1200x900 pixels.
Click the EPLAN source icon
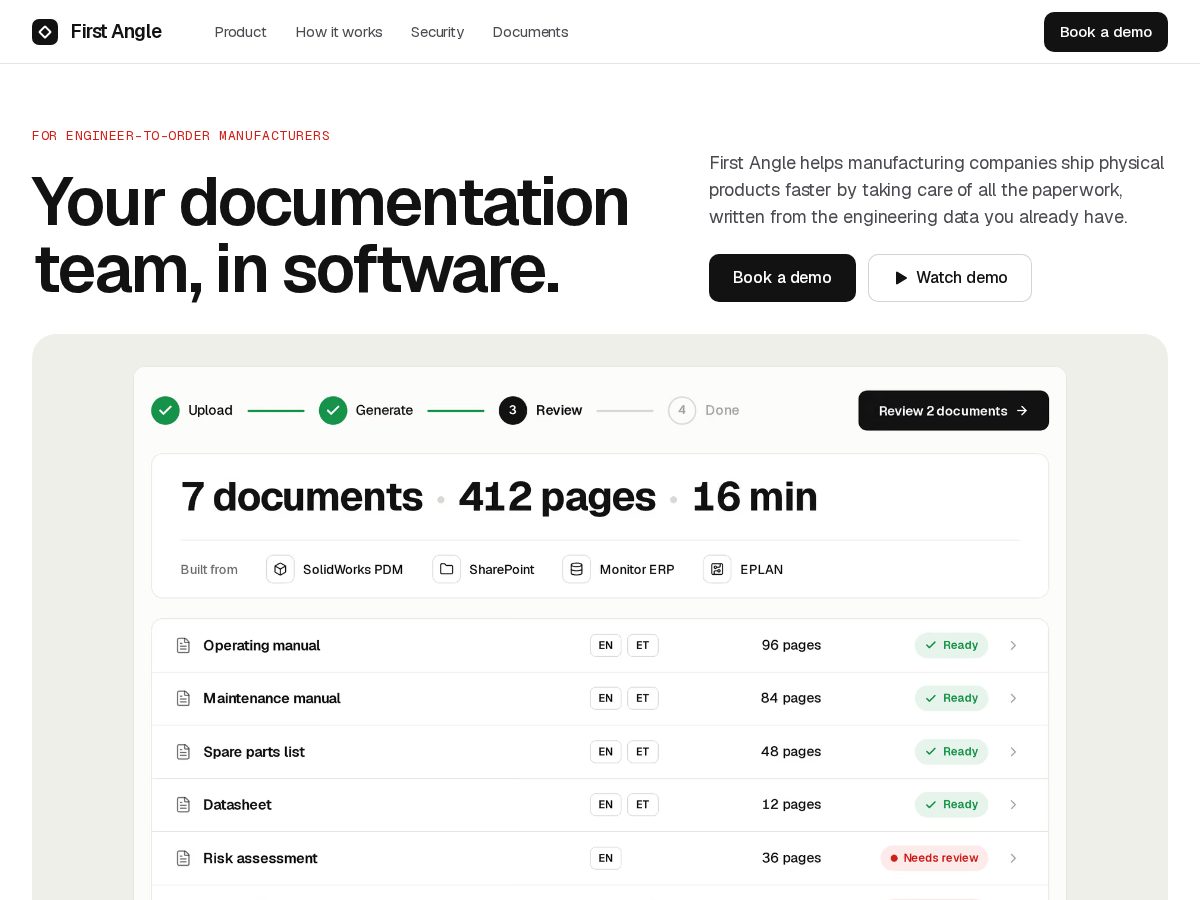[717, 569]
